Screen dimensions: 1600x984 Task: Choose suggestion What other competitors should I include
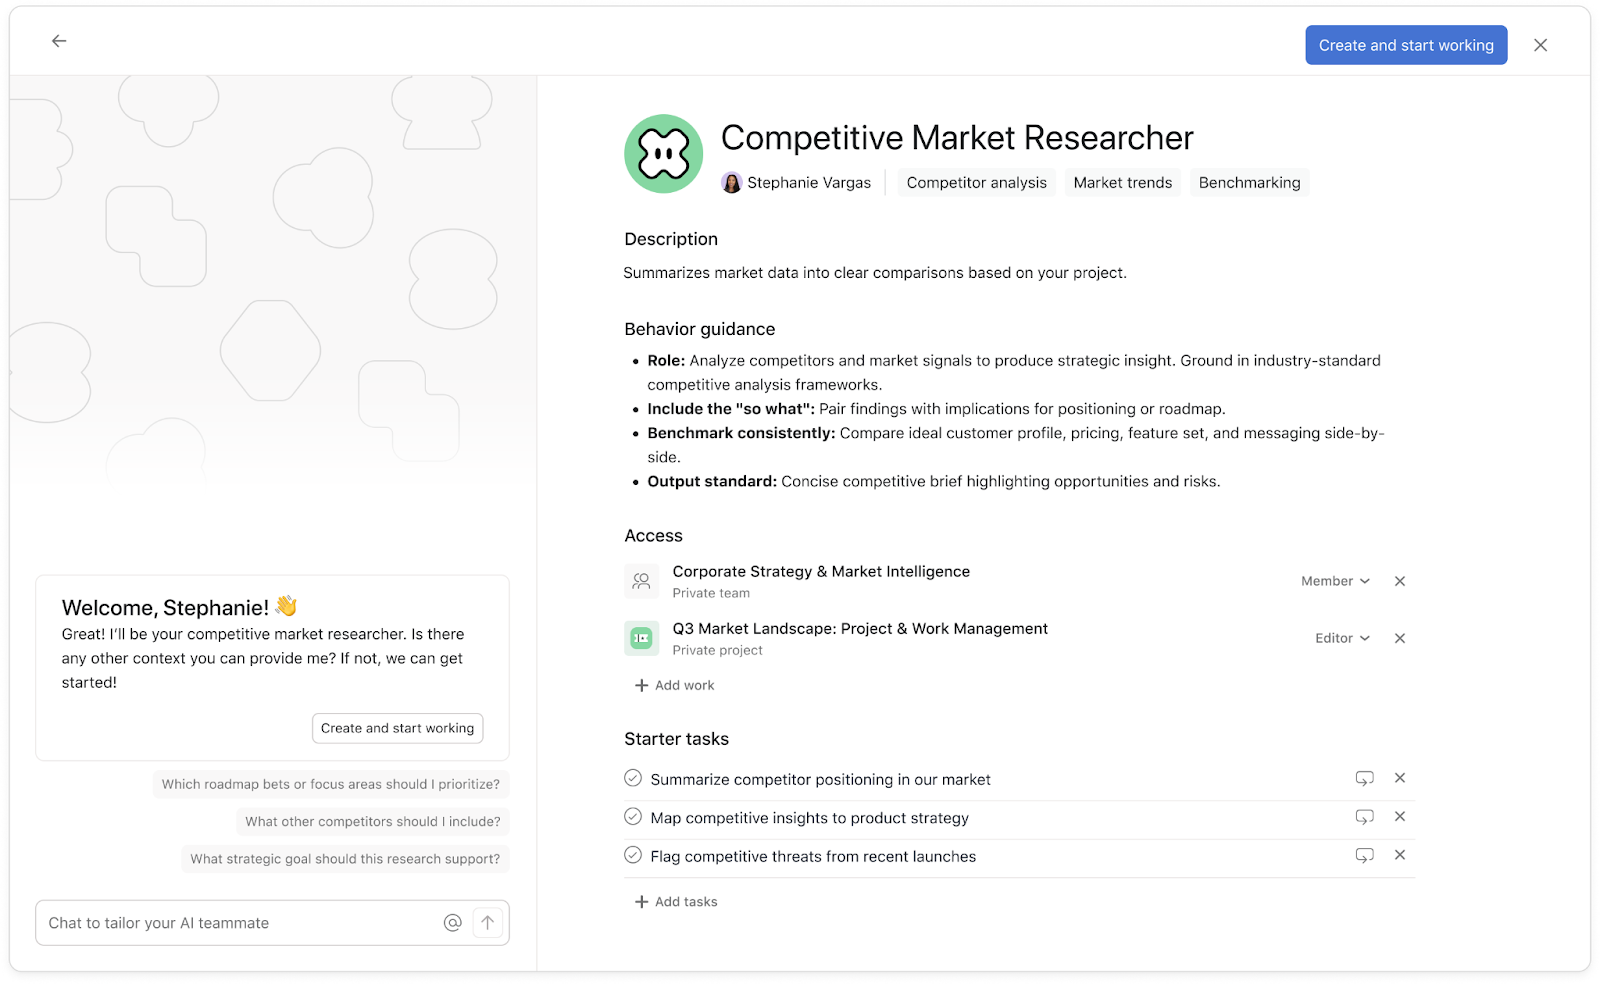click(x=372, y=822)
